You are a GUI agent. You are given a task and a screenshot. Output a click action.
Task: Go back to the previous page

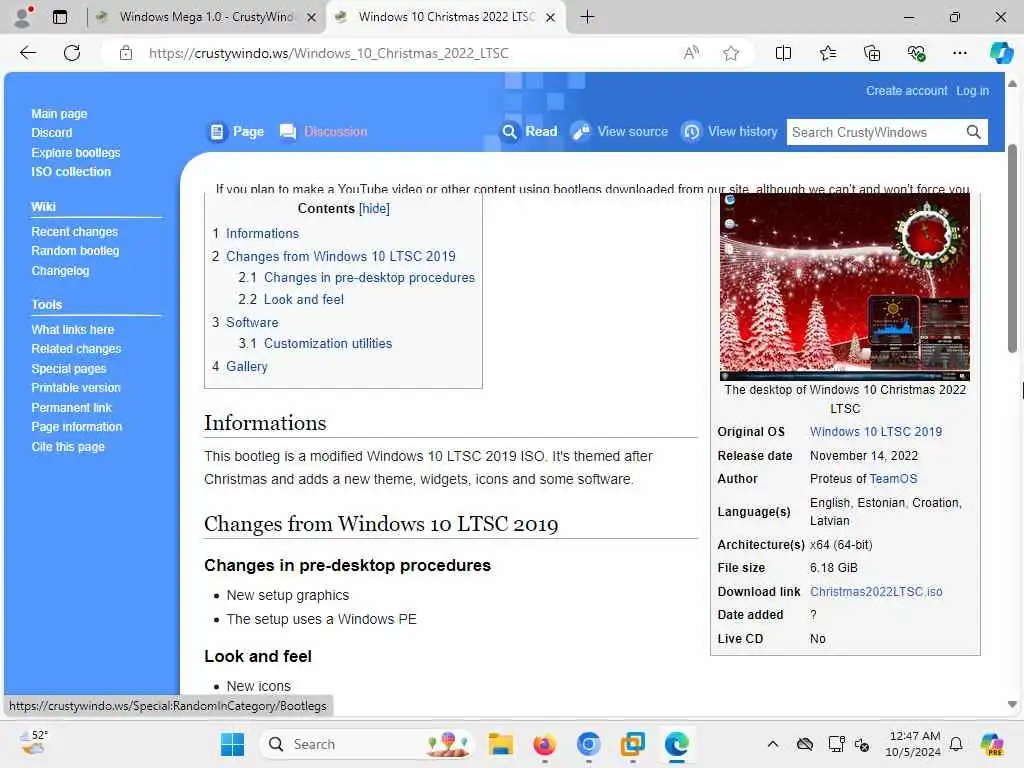coord(28,53)
